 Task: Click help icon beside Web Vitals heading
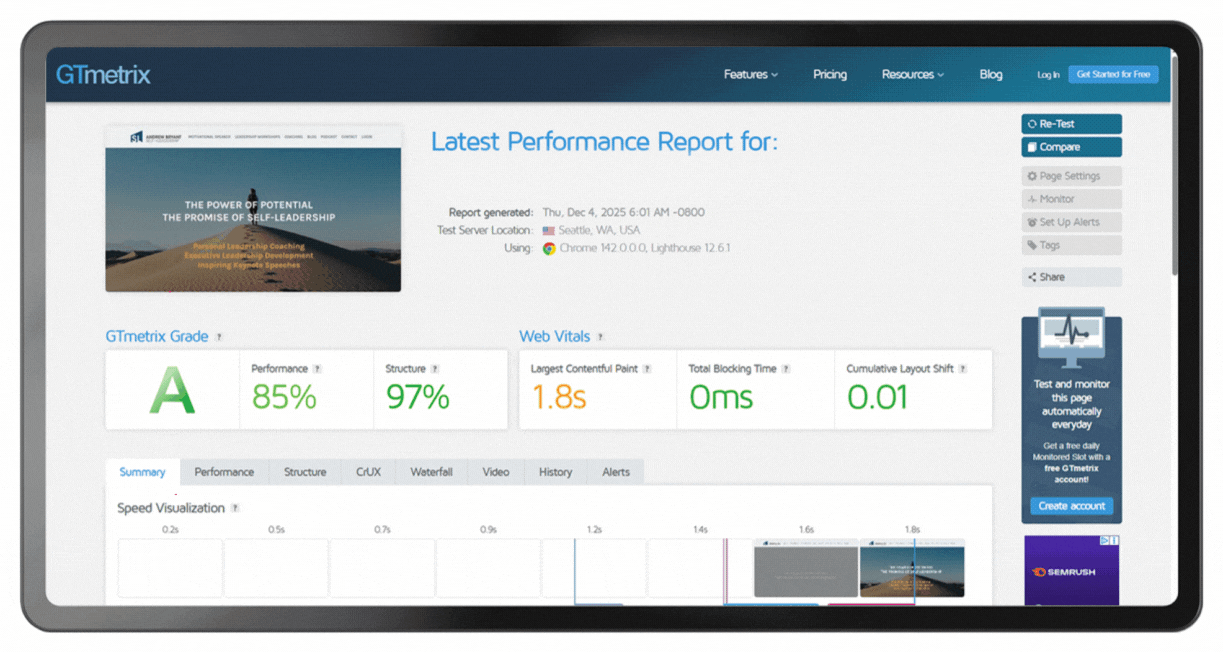pyautogui.click(x=600, y=337)
